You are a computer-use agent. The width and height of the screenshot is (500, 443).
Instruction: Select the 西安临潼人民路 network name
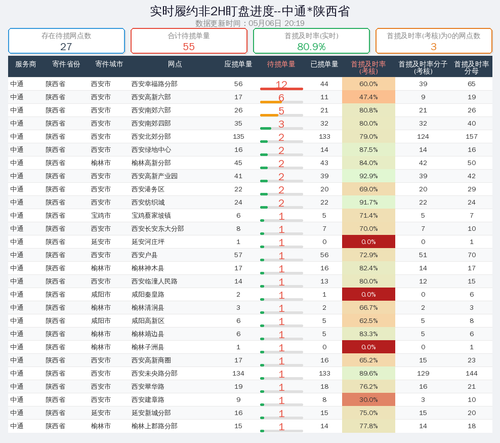point(154,281)
